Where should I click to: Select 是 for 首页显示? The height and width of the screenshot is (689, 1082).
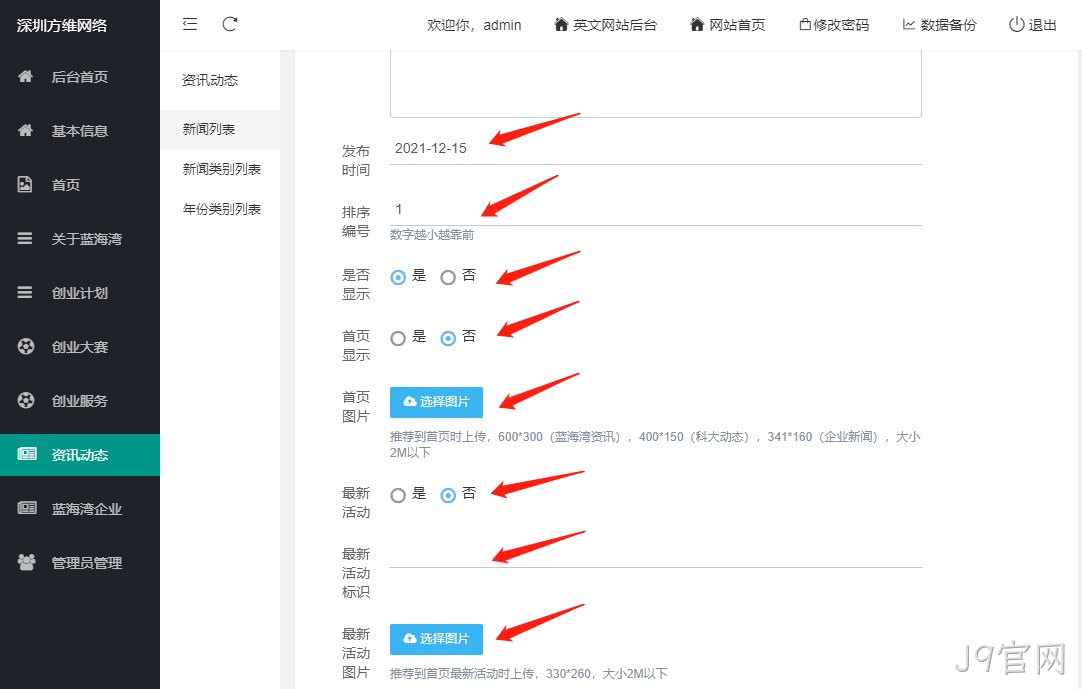click(398, 338)
